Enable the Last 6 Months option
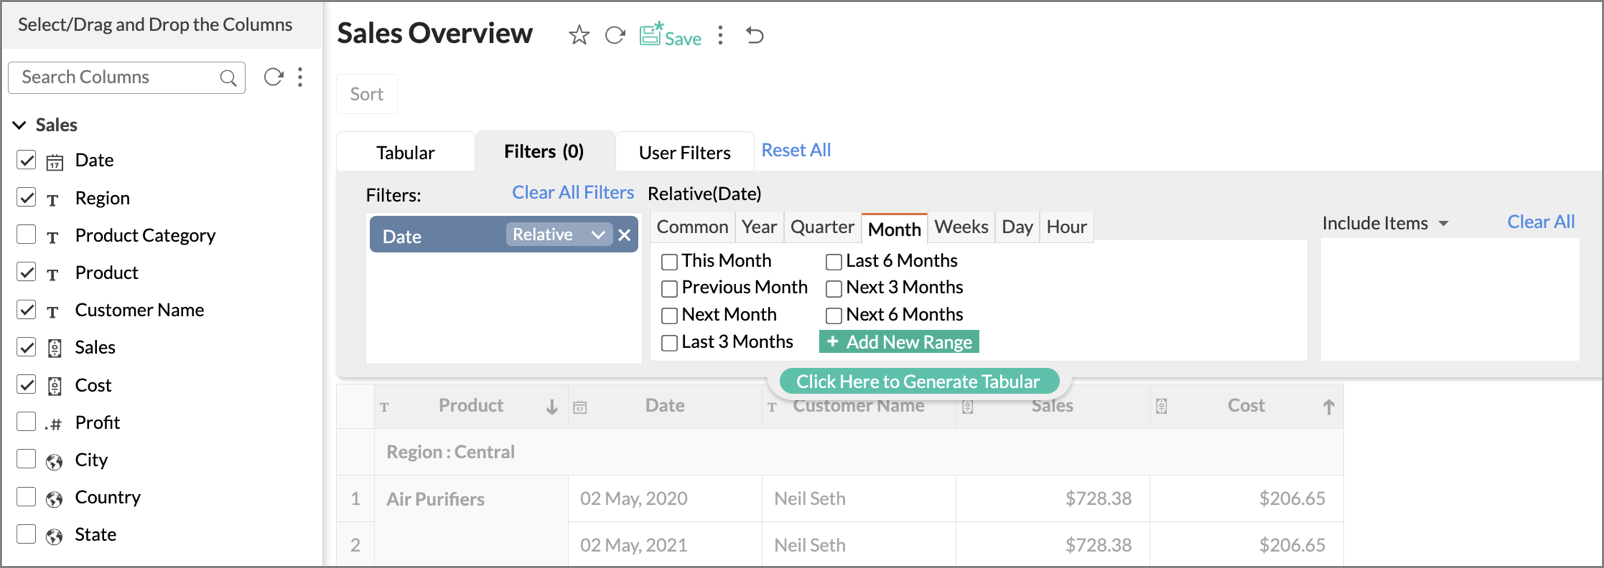 (834, 262)
